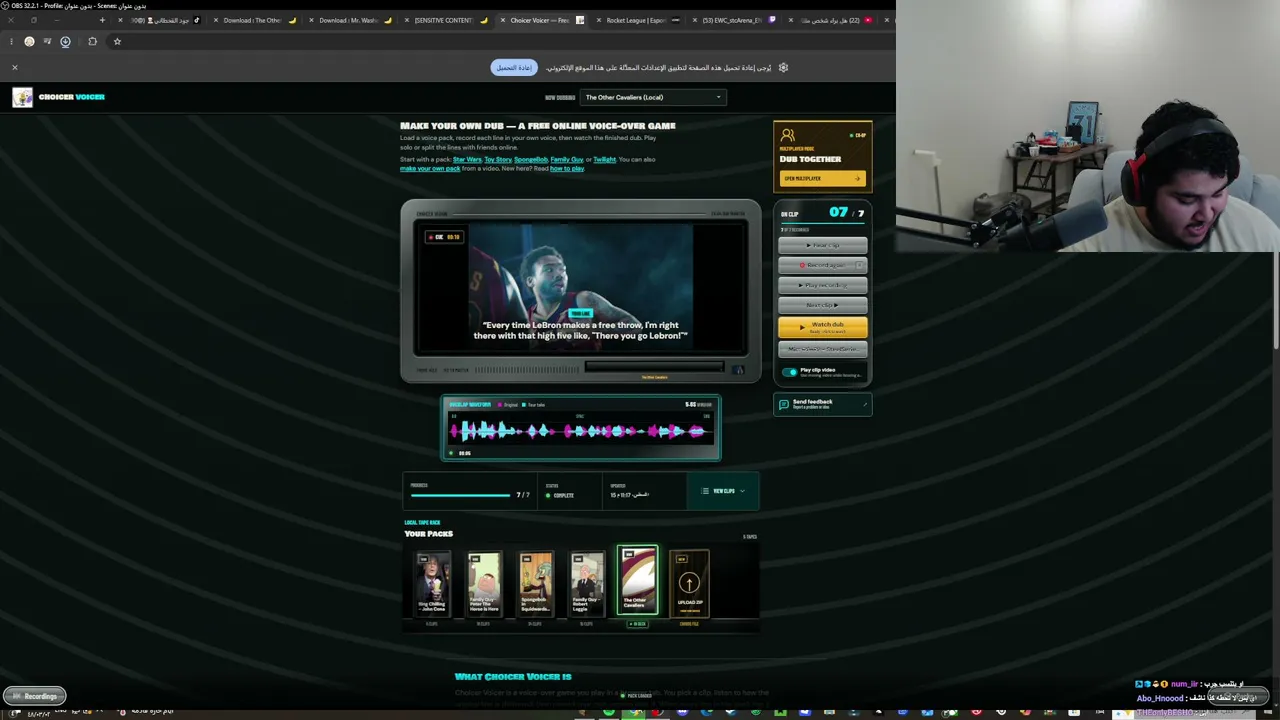Follow the 'SpongeBob' pack link

(x=531, y=160)
